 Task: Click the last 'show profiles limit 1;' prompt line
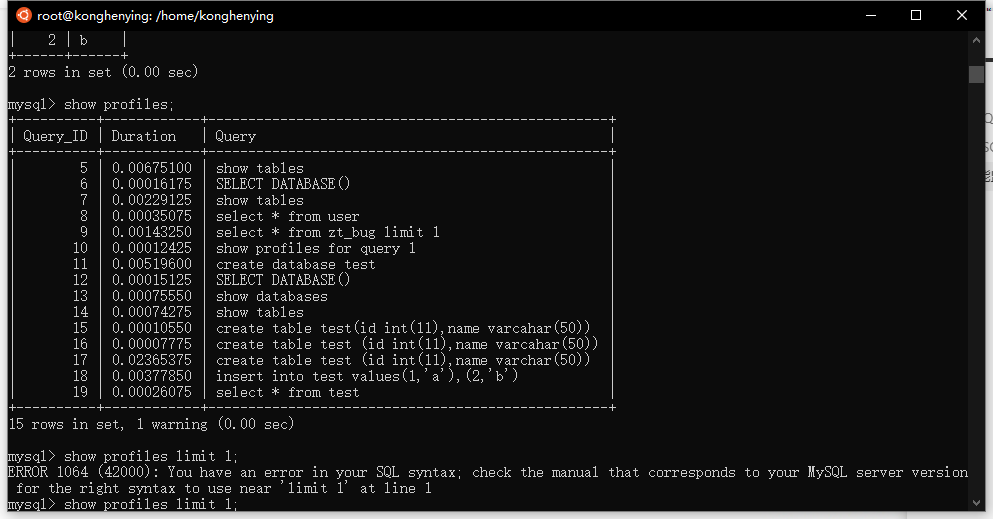[151, 505]
